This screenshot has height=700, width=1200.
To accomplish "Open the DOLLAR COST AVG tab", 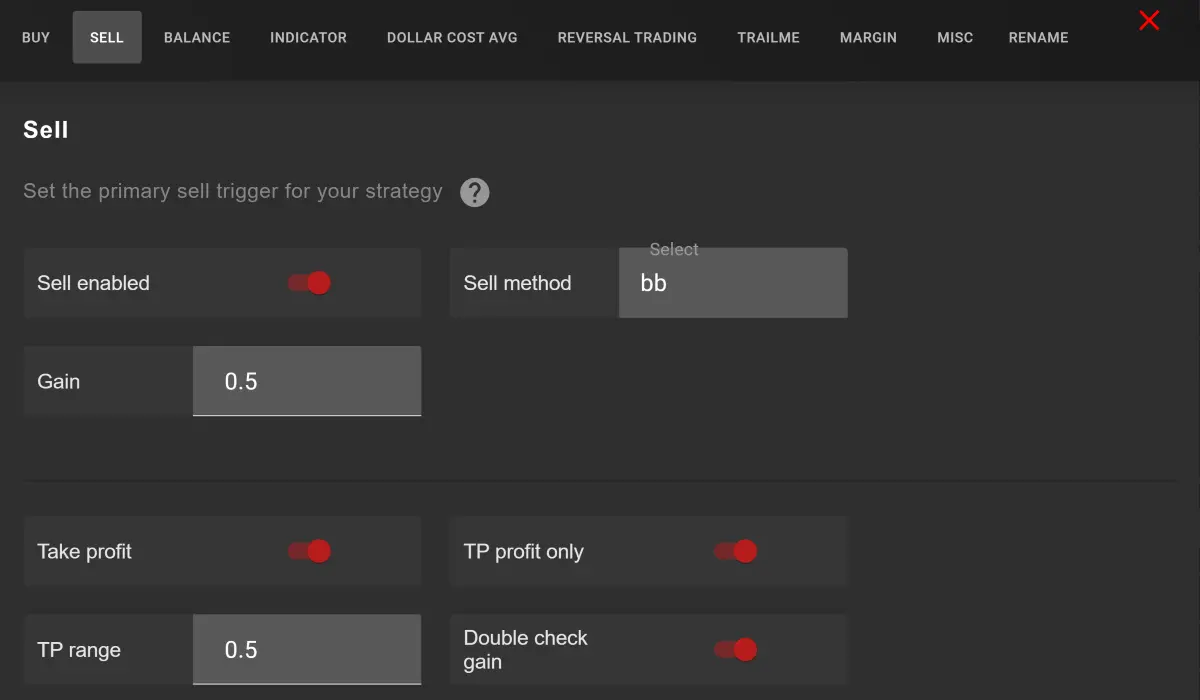I will click(x=451, y=37).
